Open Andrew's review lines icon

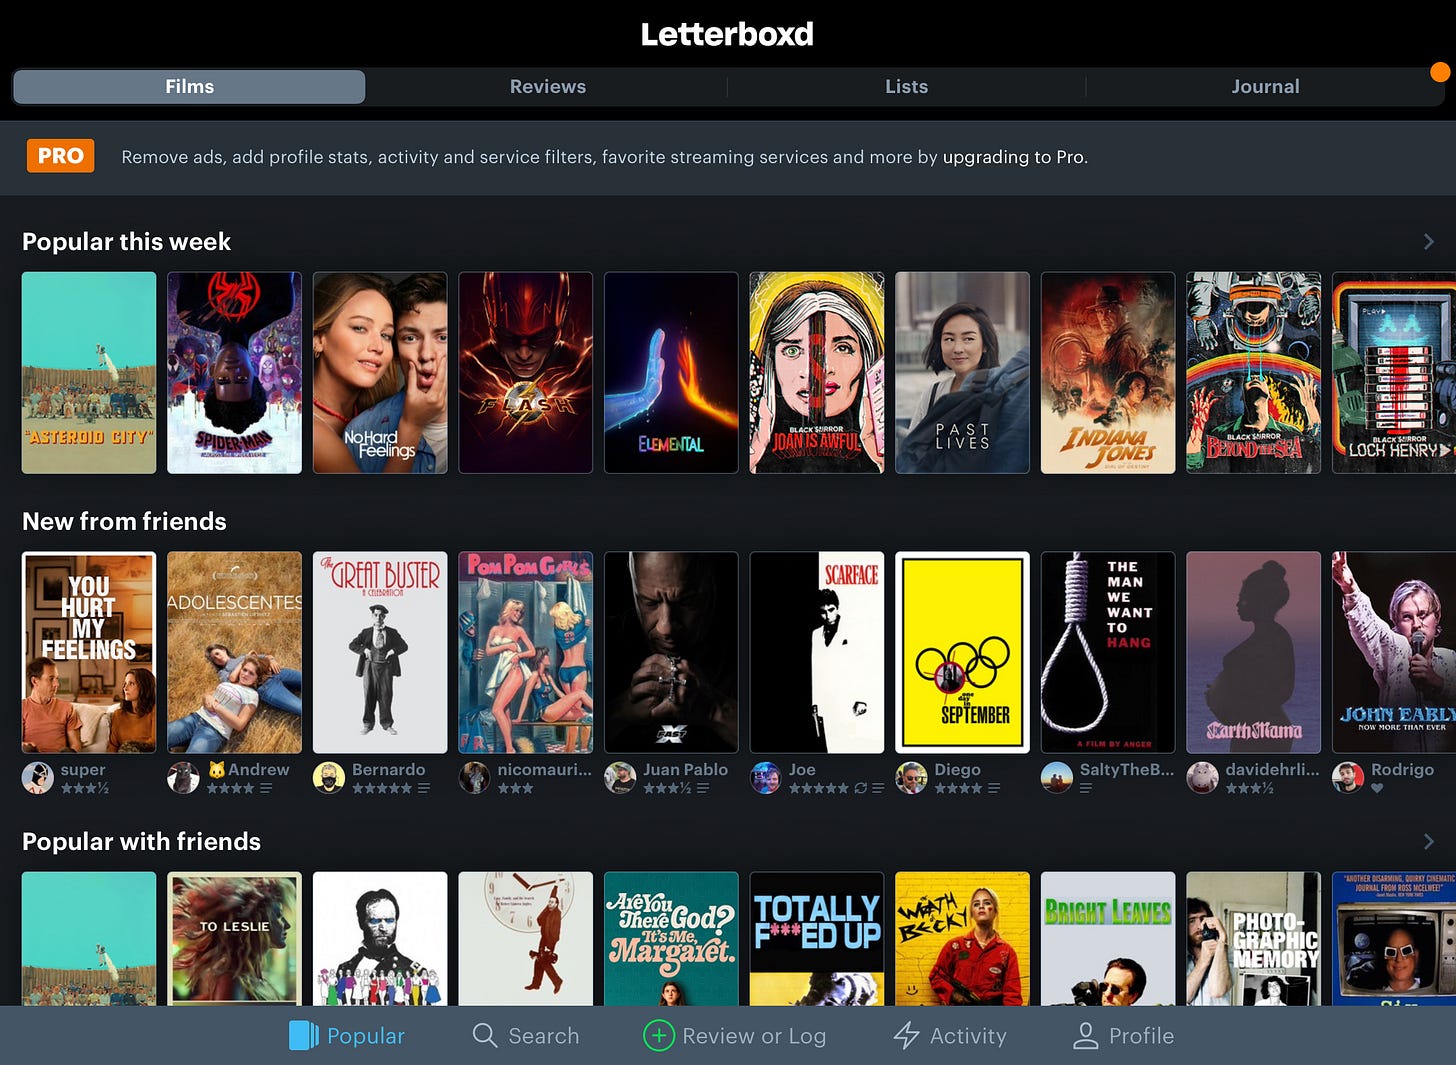tap(266, 789)
